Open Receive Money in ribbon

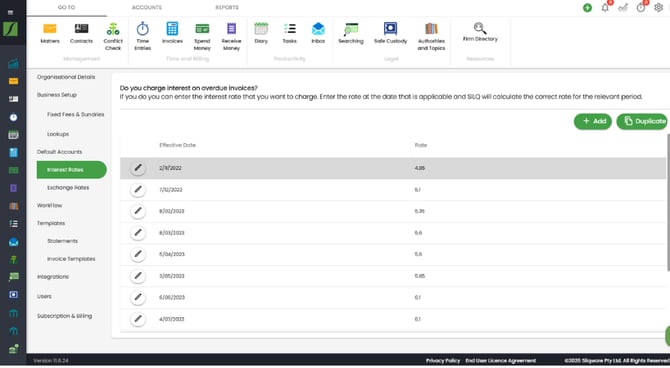point(231,36)
